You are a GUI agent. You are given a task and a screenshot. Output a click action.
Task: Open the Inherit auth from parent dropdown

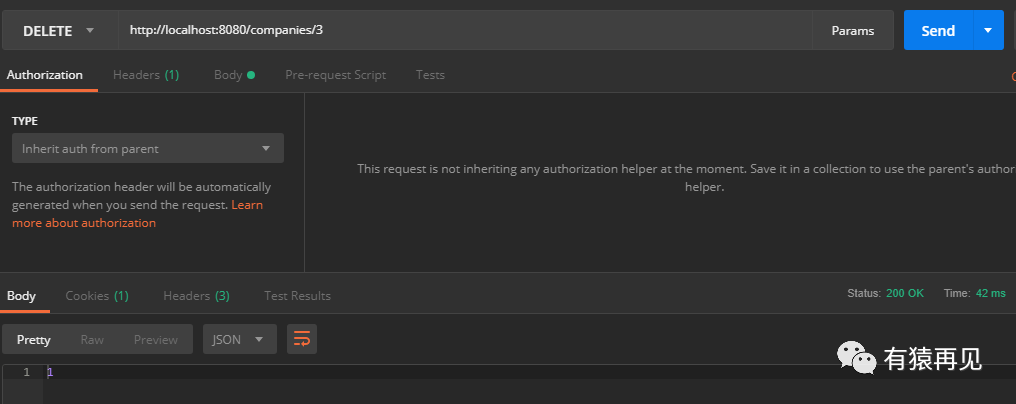[x=147, y=148]
